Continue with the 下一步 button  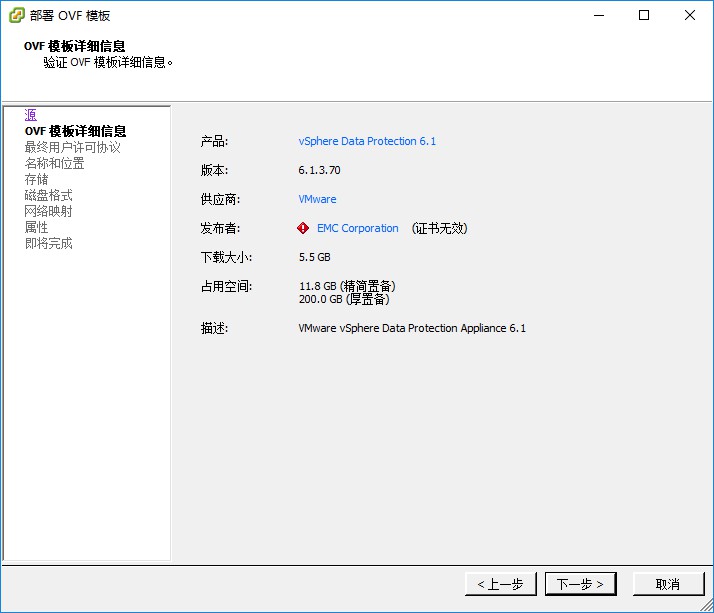tap(581, 584)
